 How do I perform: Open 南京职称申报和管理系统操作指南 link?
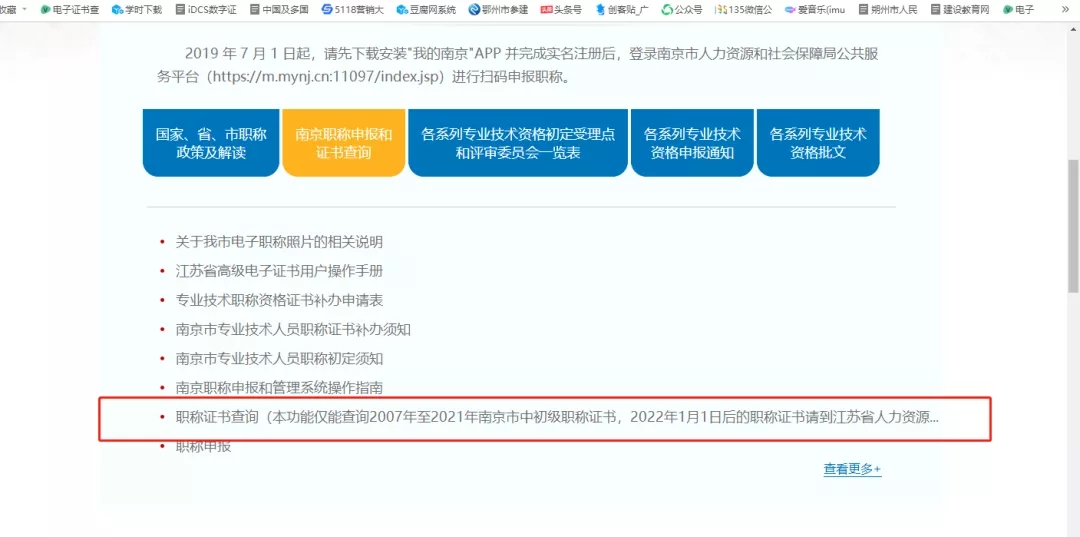(279, 388)
